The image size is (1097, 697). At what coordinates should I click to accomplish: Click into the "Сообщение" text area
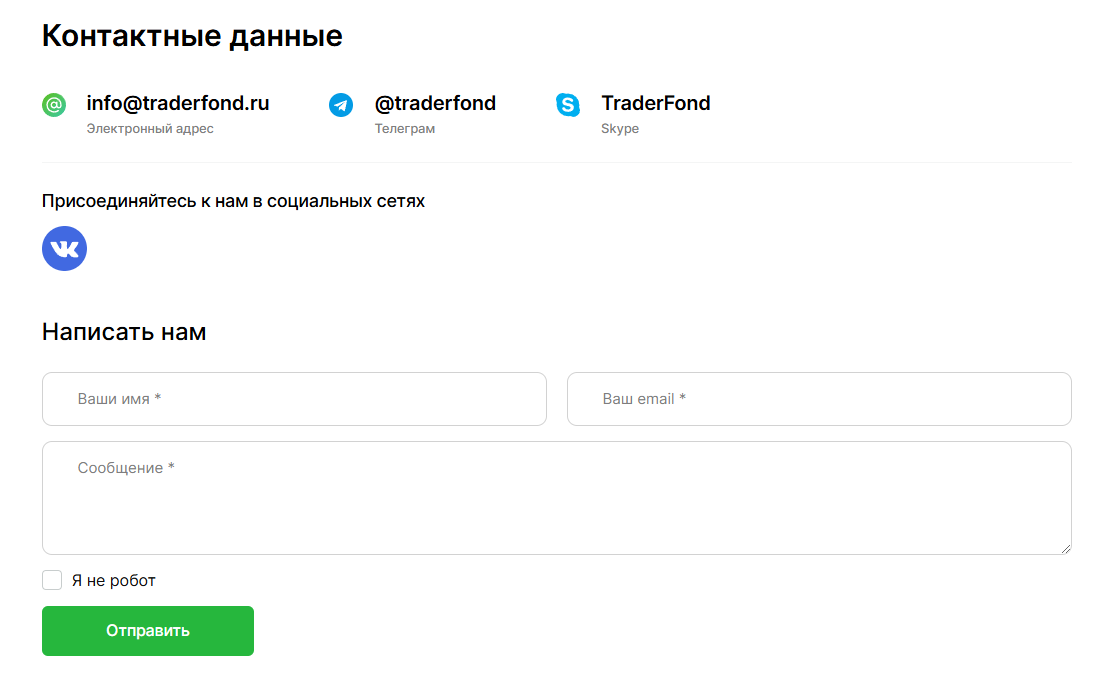pos(556,498)
